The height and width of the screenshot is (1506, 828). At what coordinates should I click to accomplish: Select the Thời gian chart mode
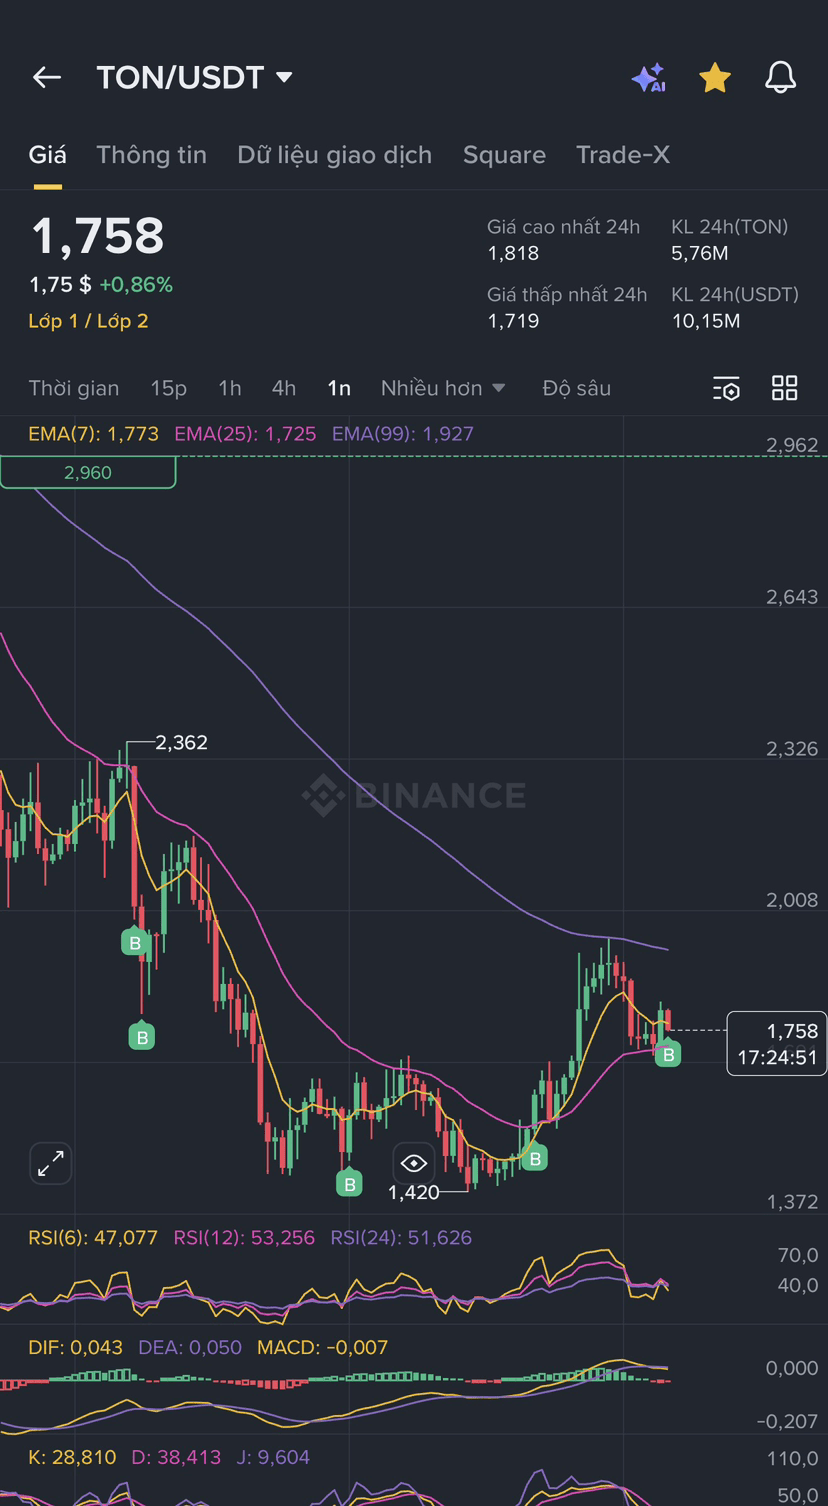[x=74, y=388]
